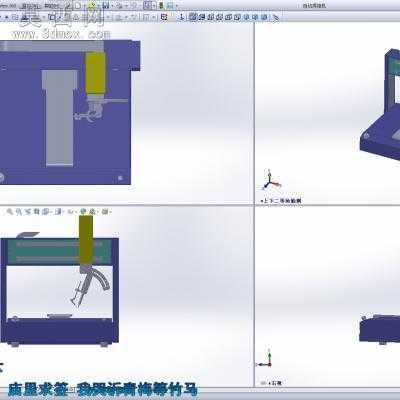
Task: Click Edit Appearance sphere icon
Action: click(x=82, y=212)
